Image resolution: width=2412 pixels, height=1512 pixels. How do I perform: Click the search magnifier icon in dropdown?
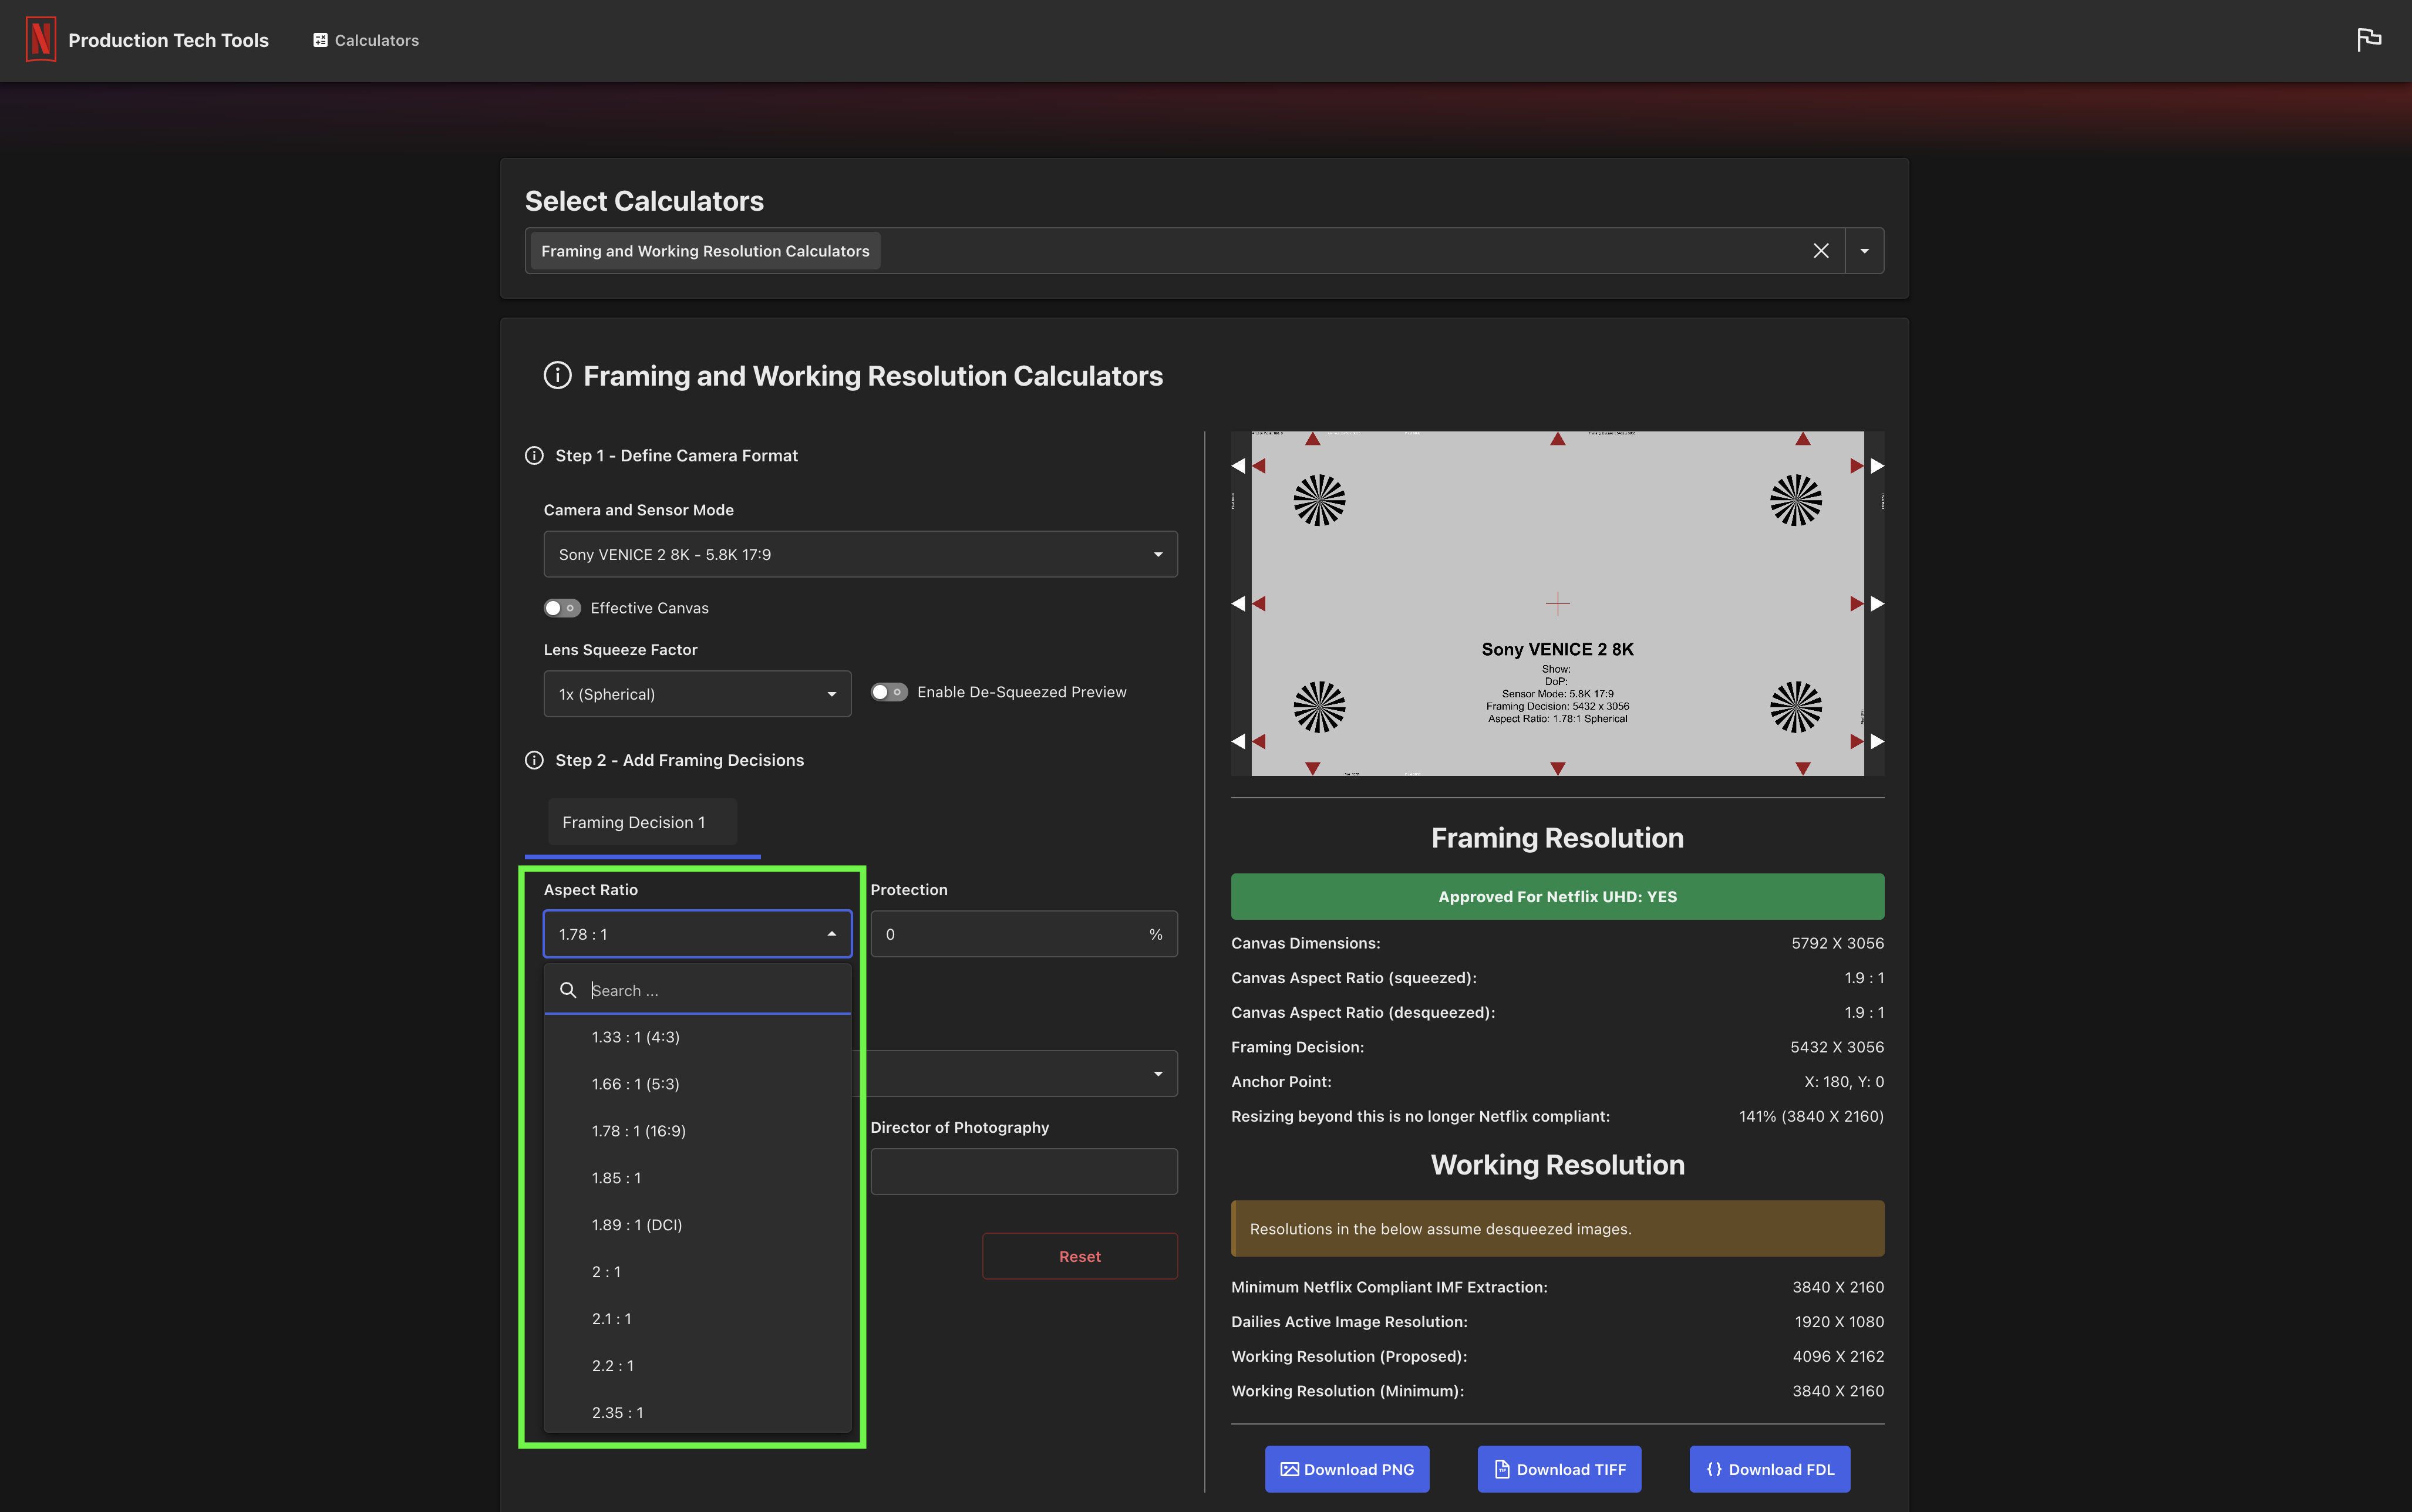point(568,990)
